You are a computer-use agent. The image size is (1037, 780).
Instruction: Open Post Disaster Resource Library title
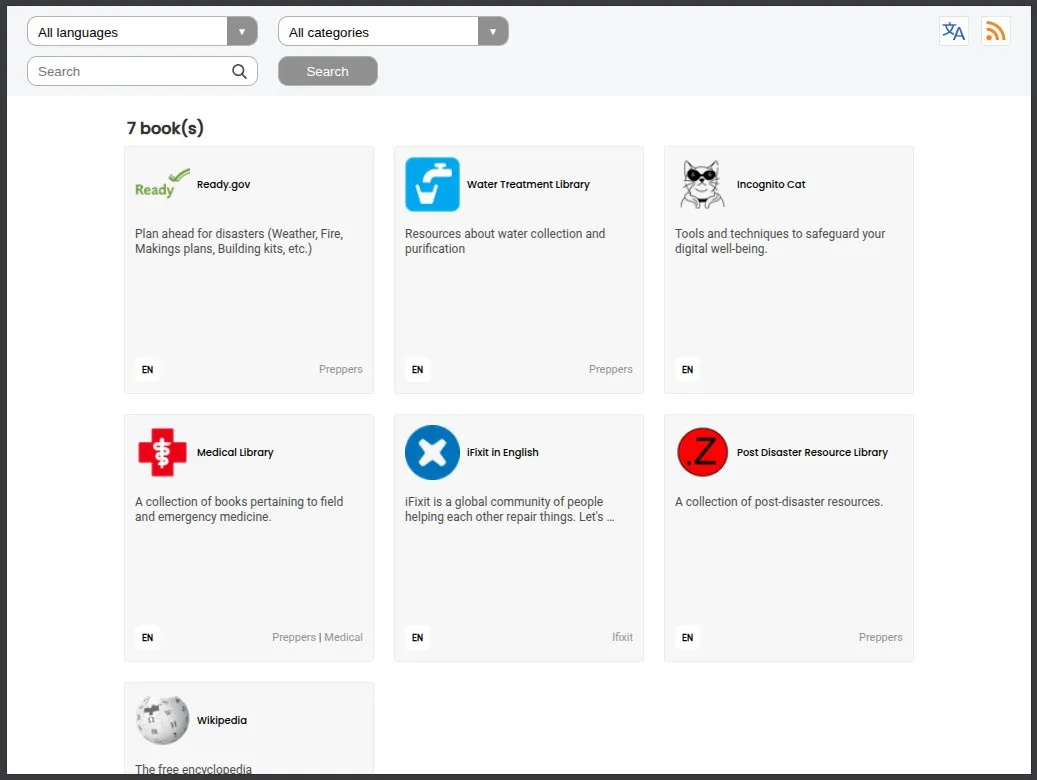point(811,452)
